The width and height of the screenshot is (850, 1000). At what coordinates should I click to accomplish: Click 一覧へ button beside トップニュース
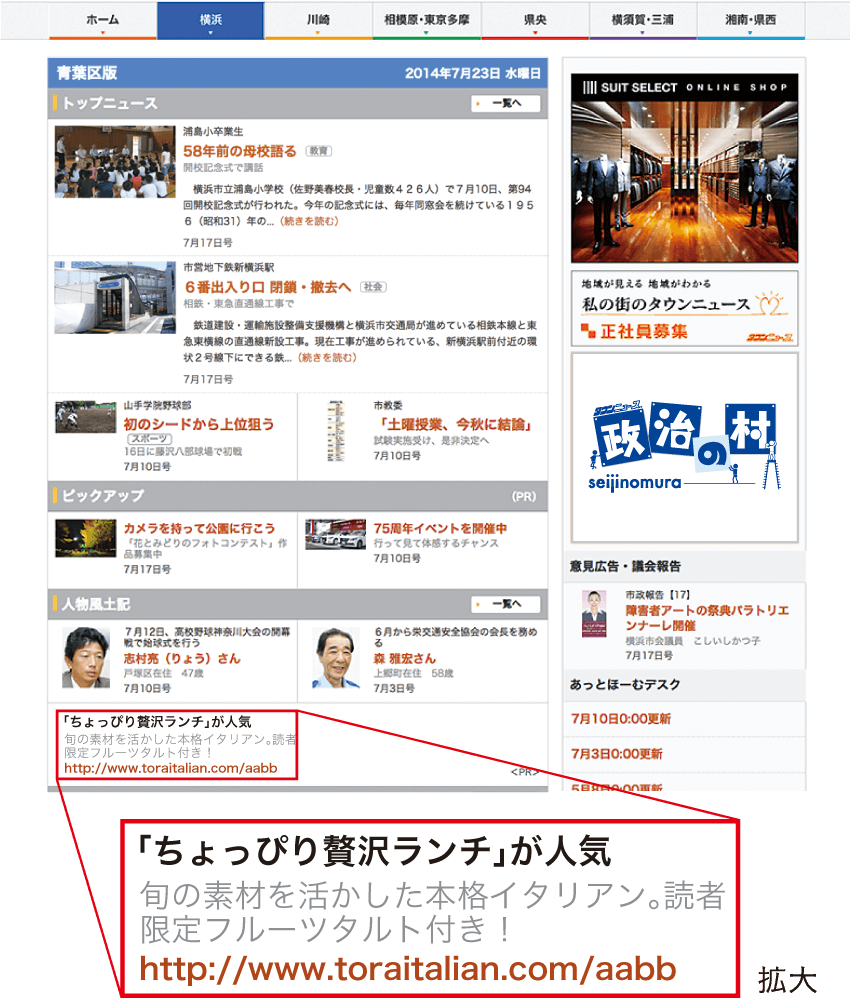(506, 103)
